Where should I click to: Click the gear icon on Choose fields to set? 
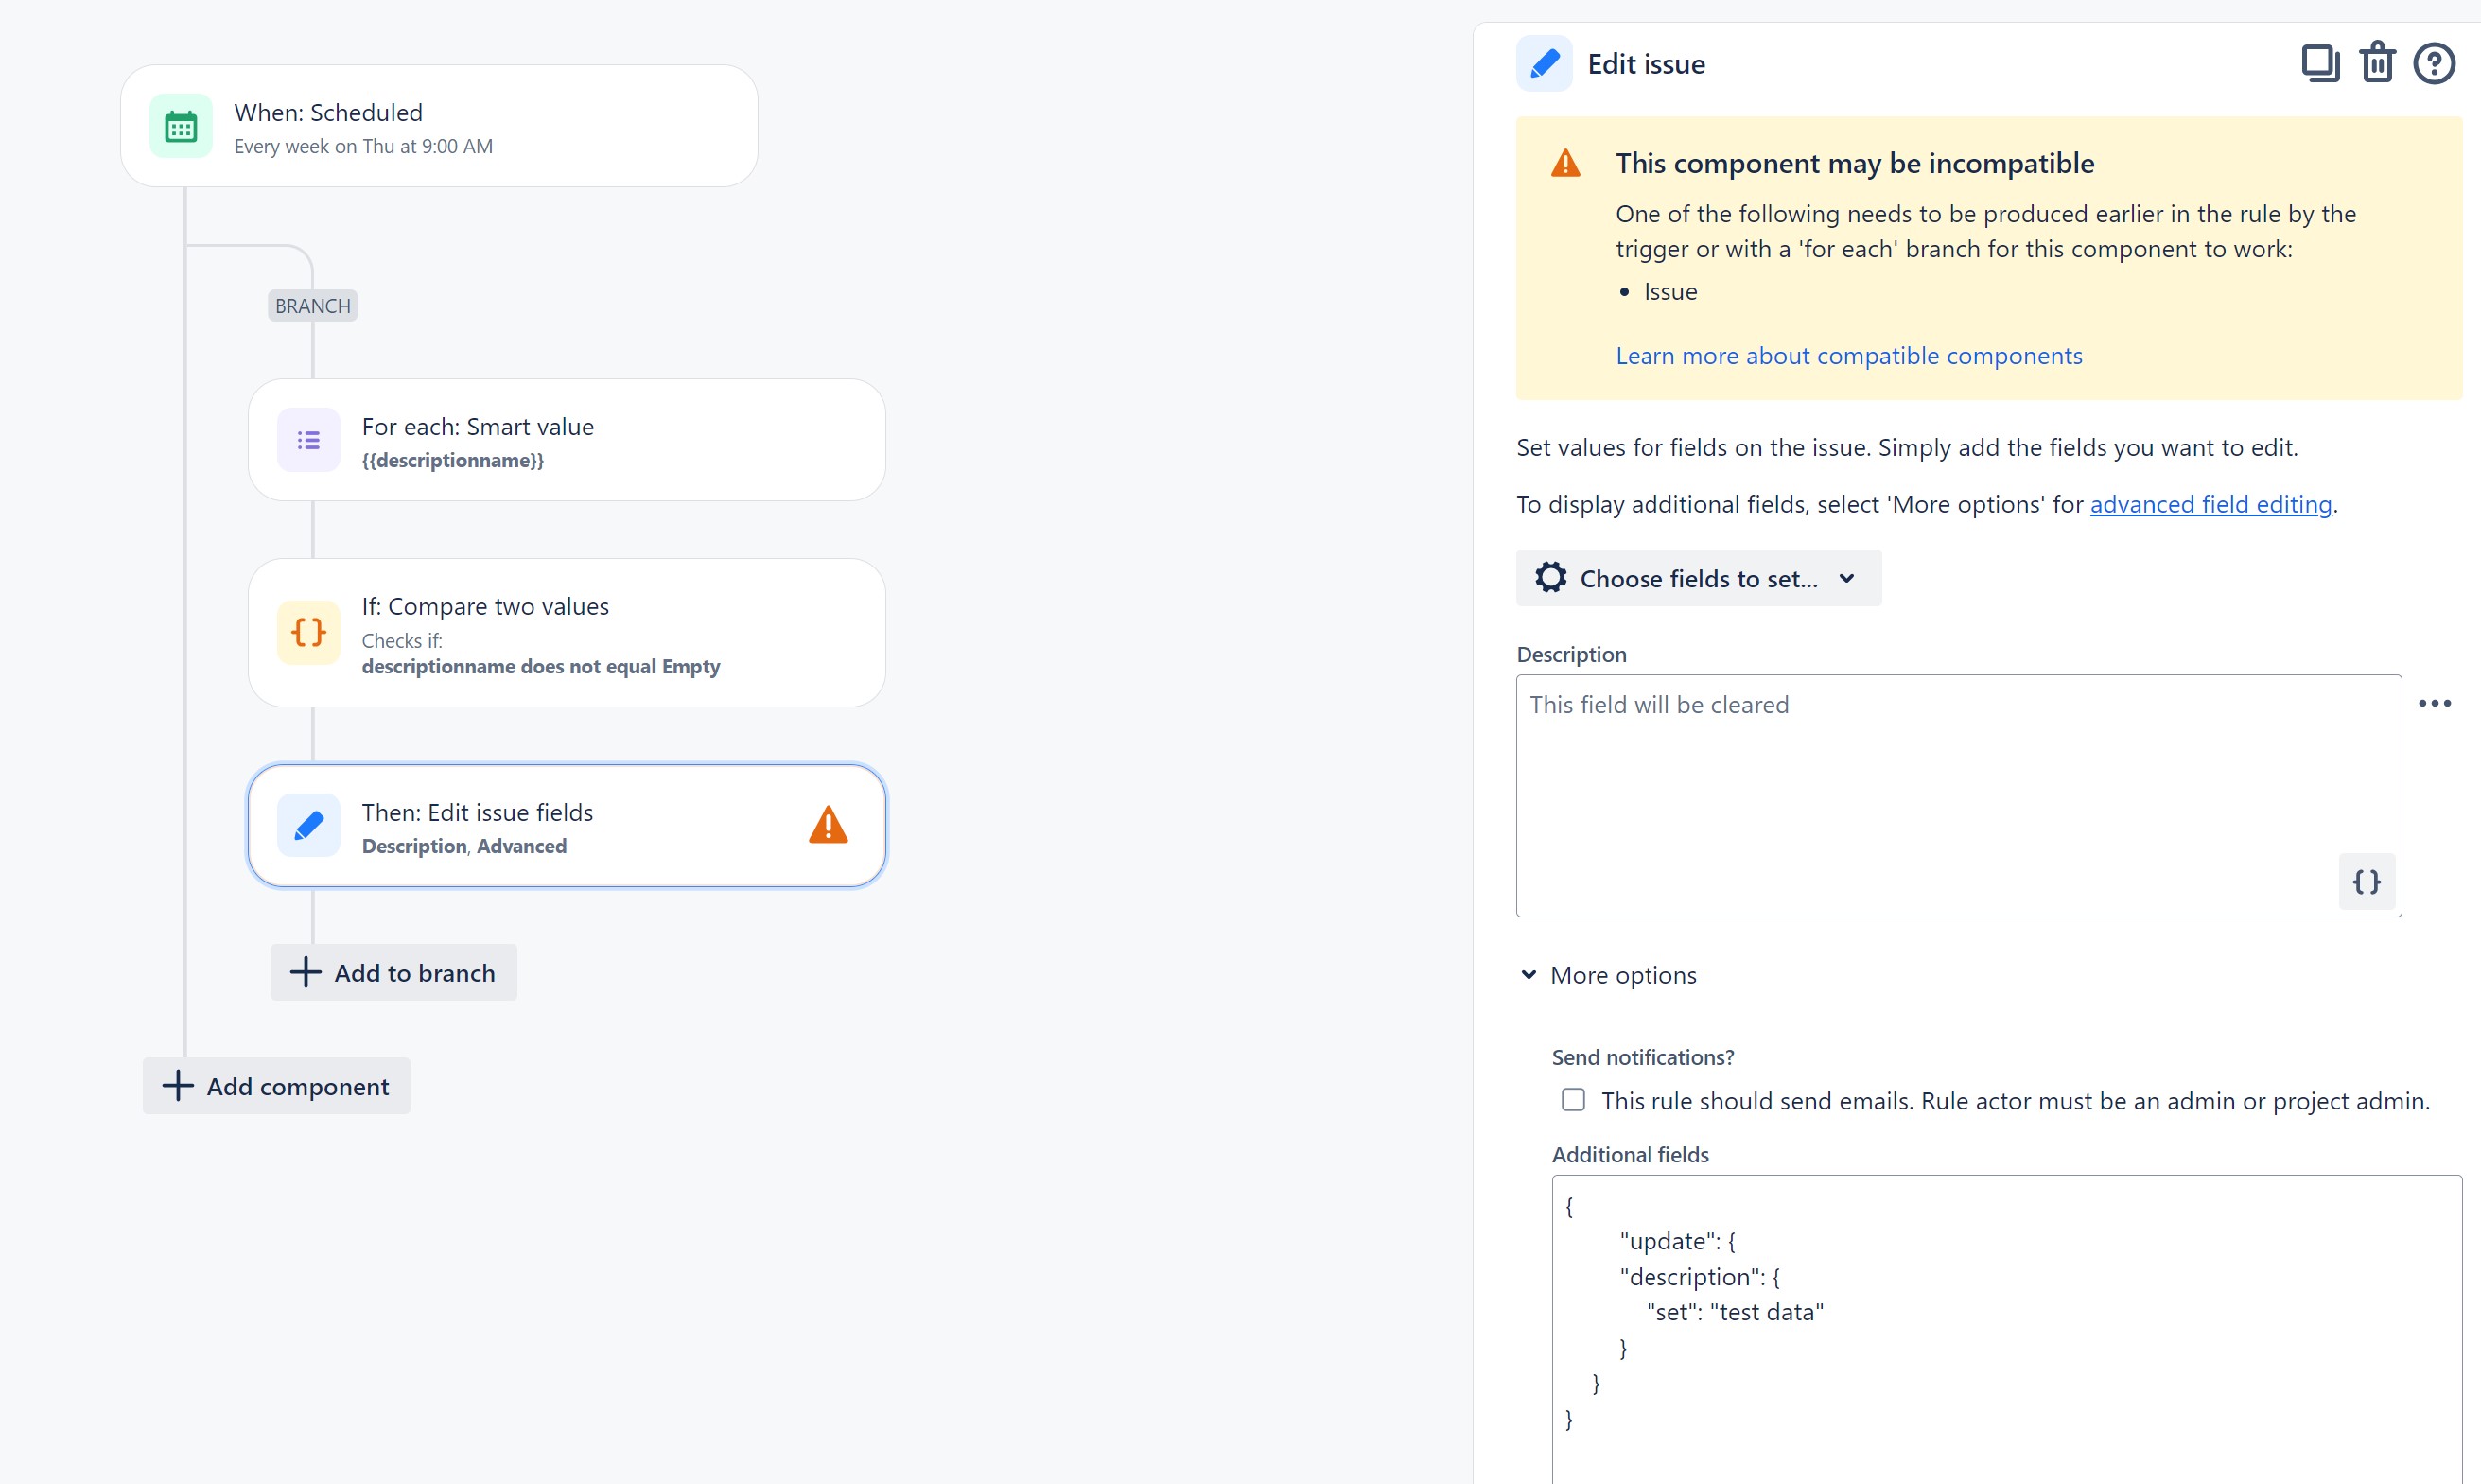tap(1551, 578)
